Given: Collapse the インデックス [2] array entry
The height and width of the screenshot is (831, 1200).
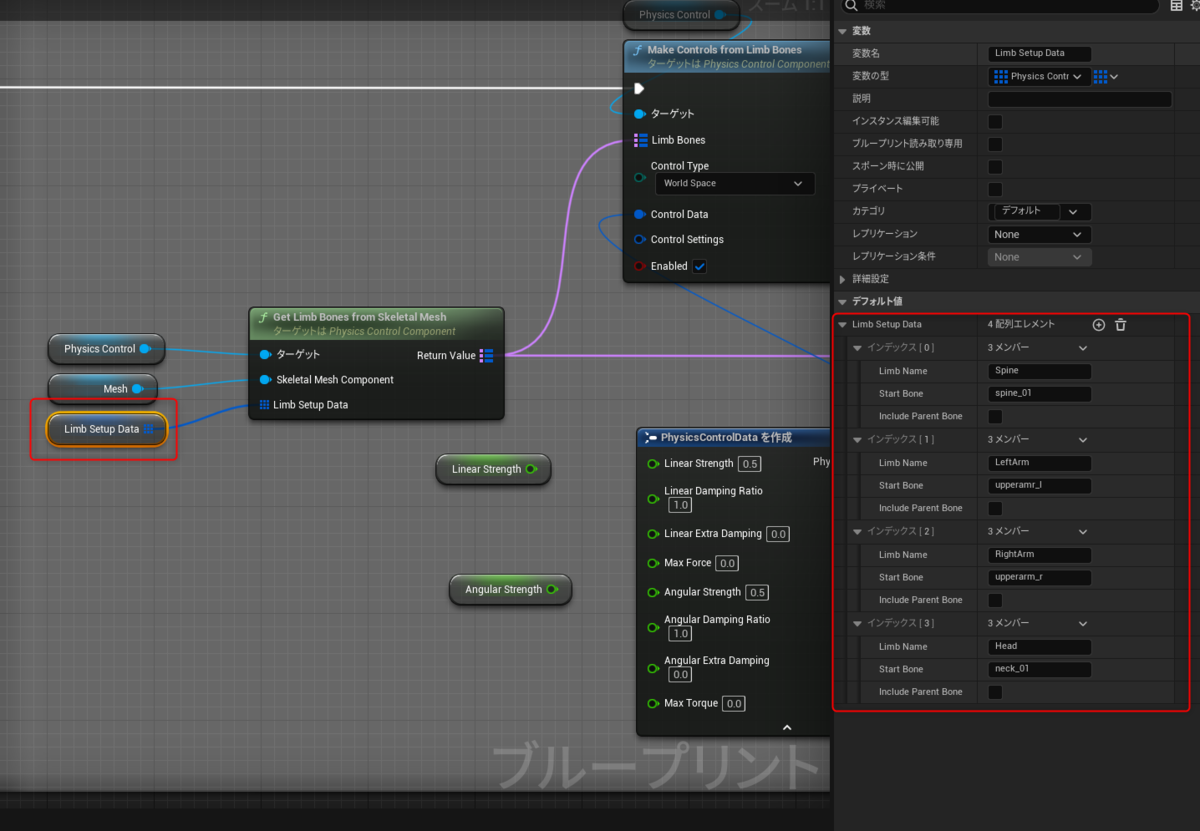Looking at the screenshot, I should 858,531.
